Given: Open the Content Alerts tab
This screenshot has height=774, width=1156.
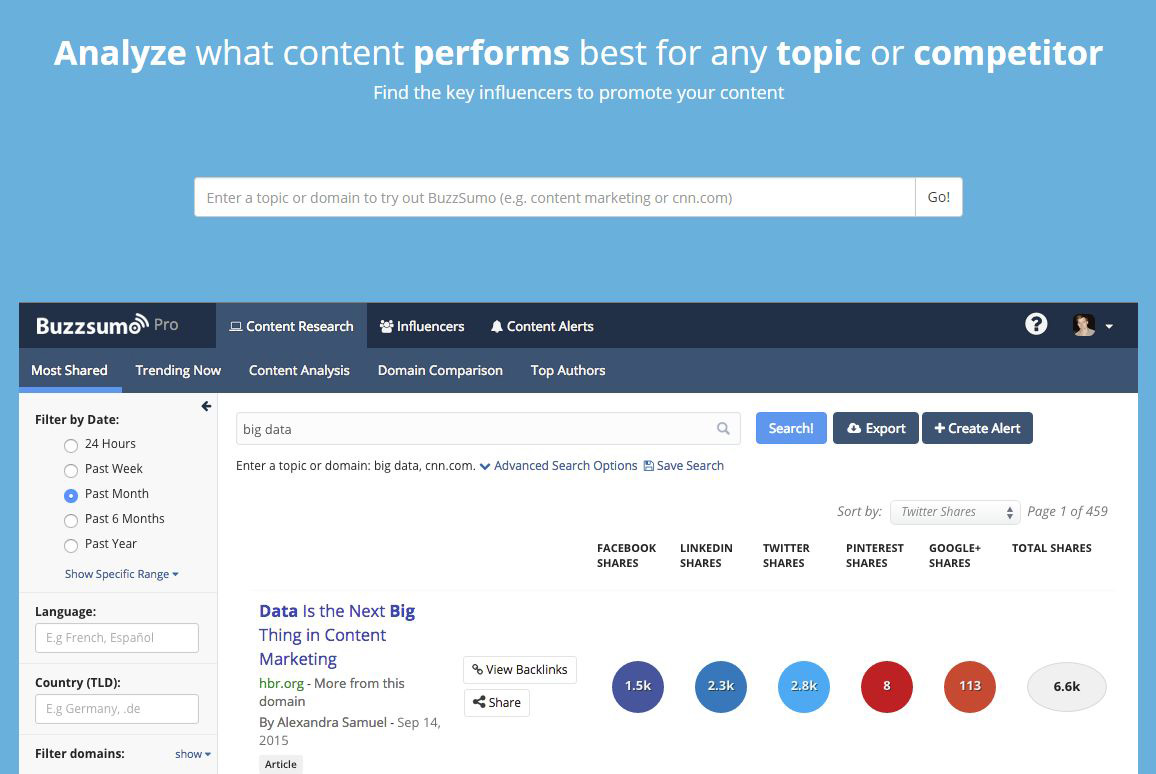Looking at the screenshot, I should tap(542, 326).
